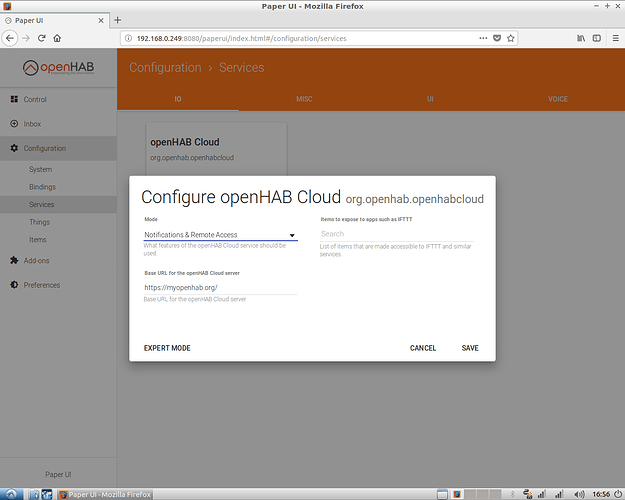Click the browser back arrow
This screenshot has width=625, height=500.
[x=10, y=37]
